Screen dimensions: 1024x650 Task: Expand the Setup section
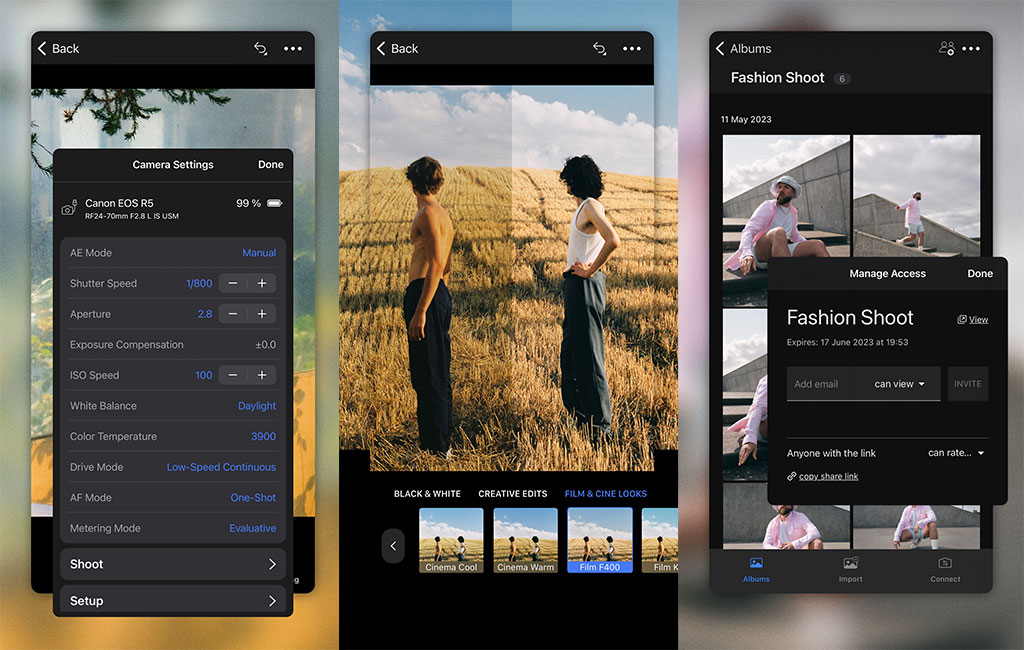click(173, 601)
